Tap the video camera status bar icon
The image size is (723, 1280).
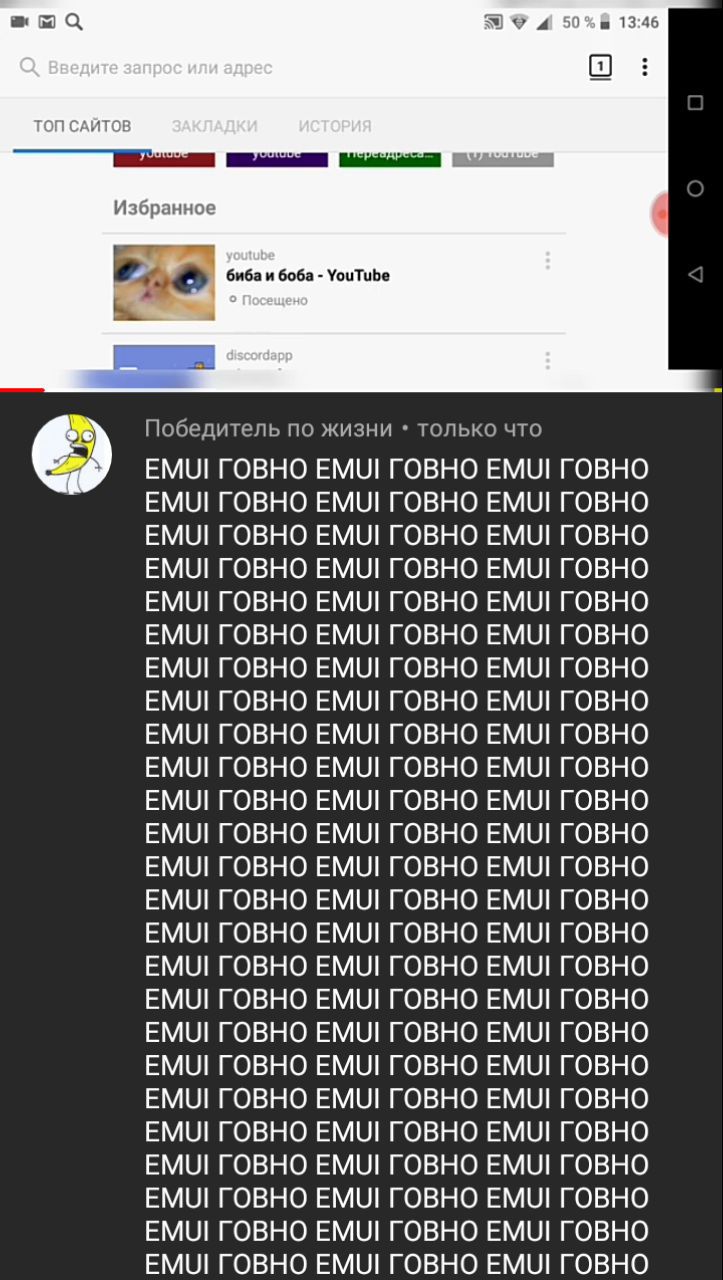tap(19, 22)
